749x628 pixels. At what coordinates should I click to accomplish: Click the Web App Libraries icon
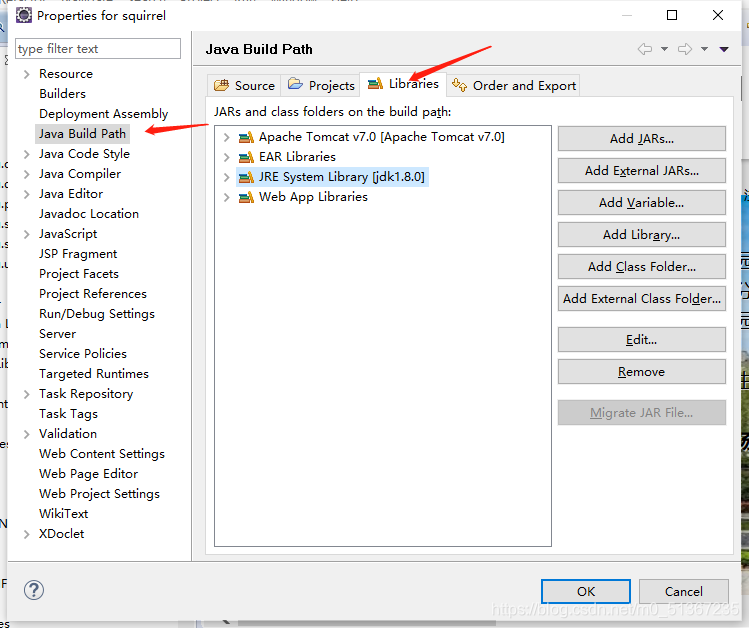[x=246, y=197]
